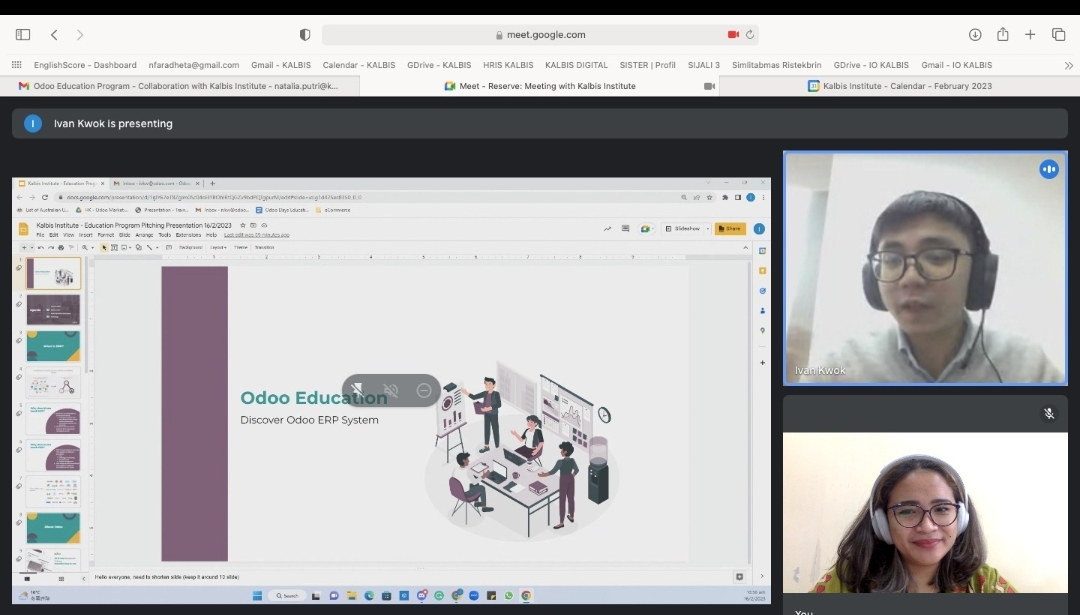Open the SISTER | Profil bookmark
Screen dimensions: 1080x615
pyautogui.click(x=647, y=65)
